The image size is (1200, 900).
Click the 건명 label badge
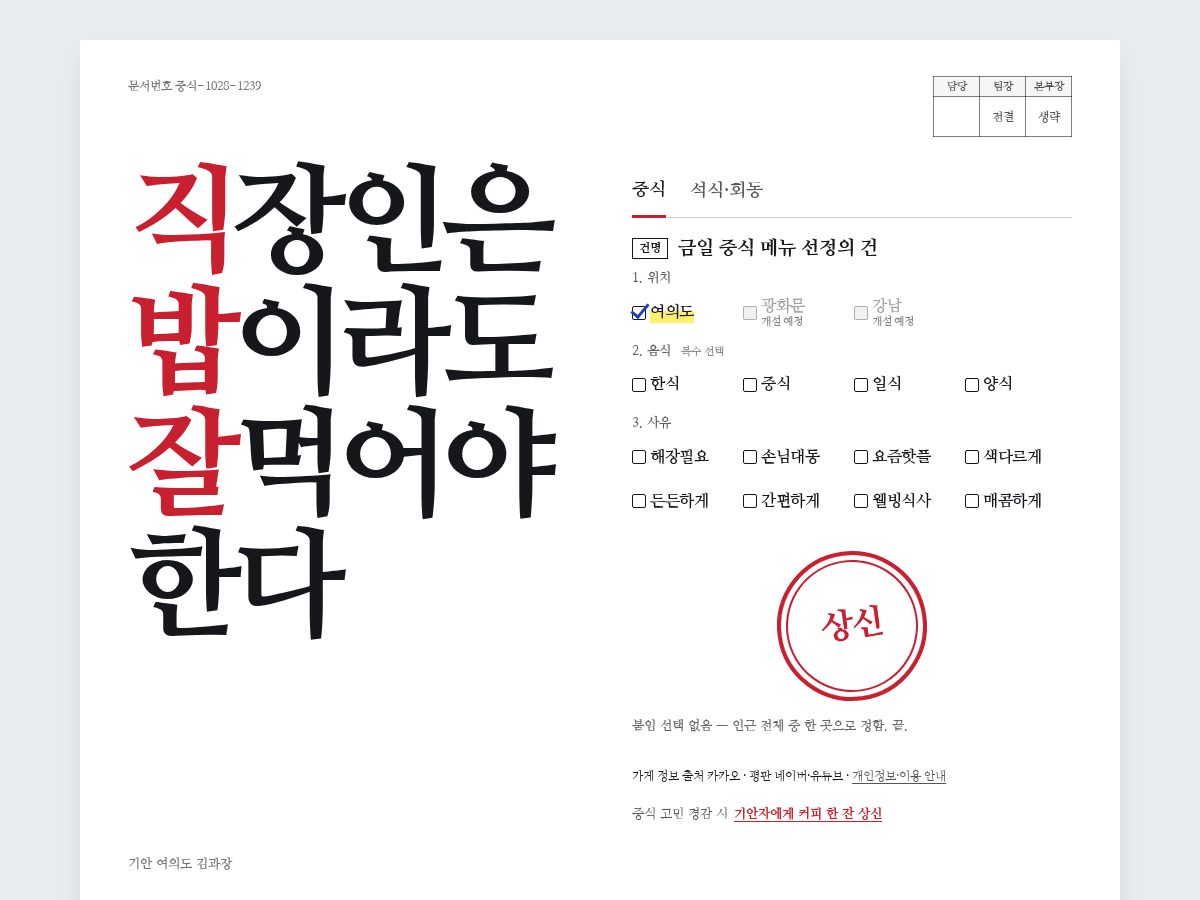(650, 248)
